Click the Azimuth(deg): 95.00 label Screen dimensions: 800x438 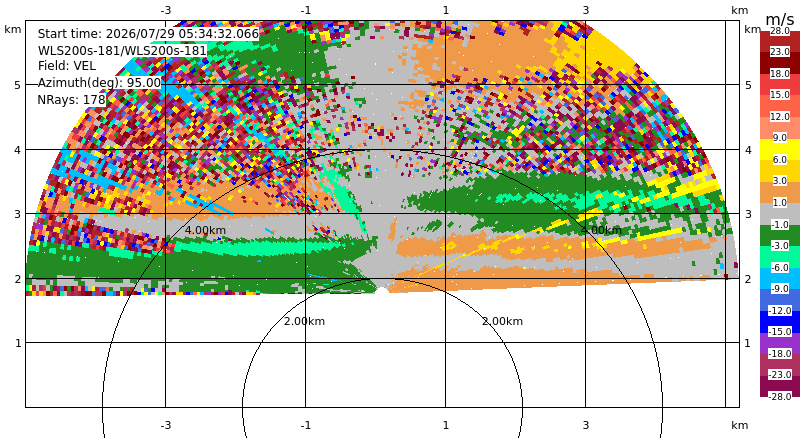coord(99,83)
